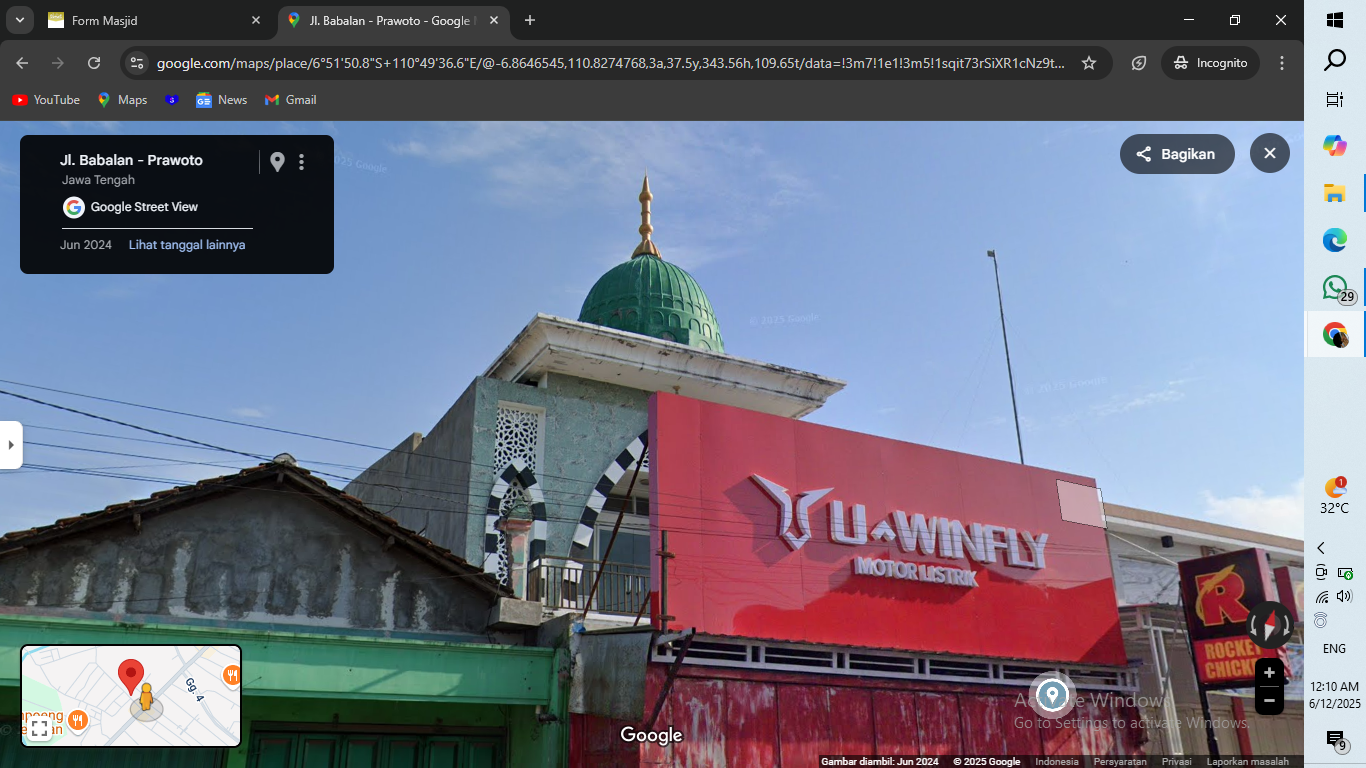The width and height of the screenshot is (1366, 768).
Task: Reload the page
Action: 94,63
